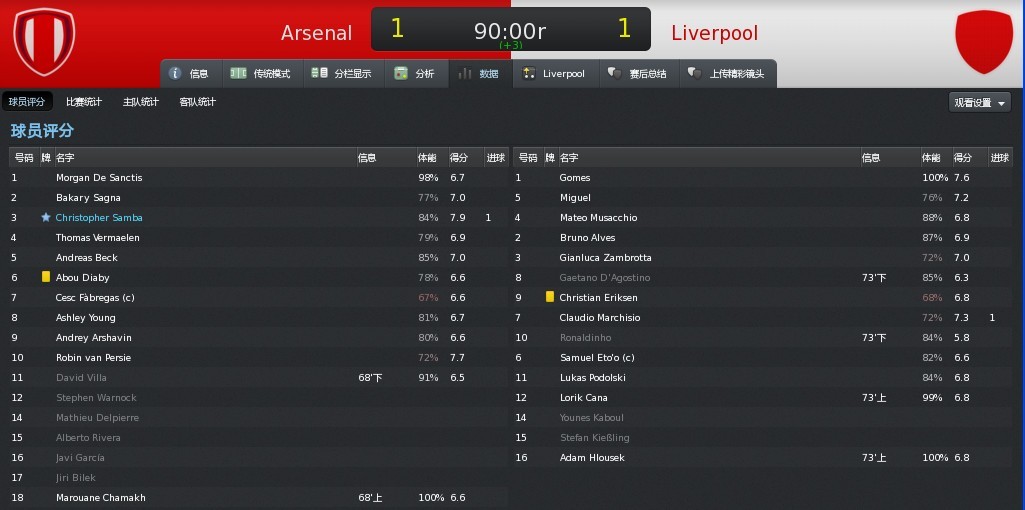Open Christopher Samba's player profile link
The height and width of the screenshot is (510, 1025).
click(x=99, y=218)
